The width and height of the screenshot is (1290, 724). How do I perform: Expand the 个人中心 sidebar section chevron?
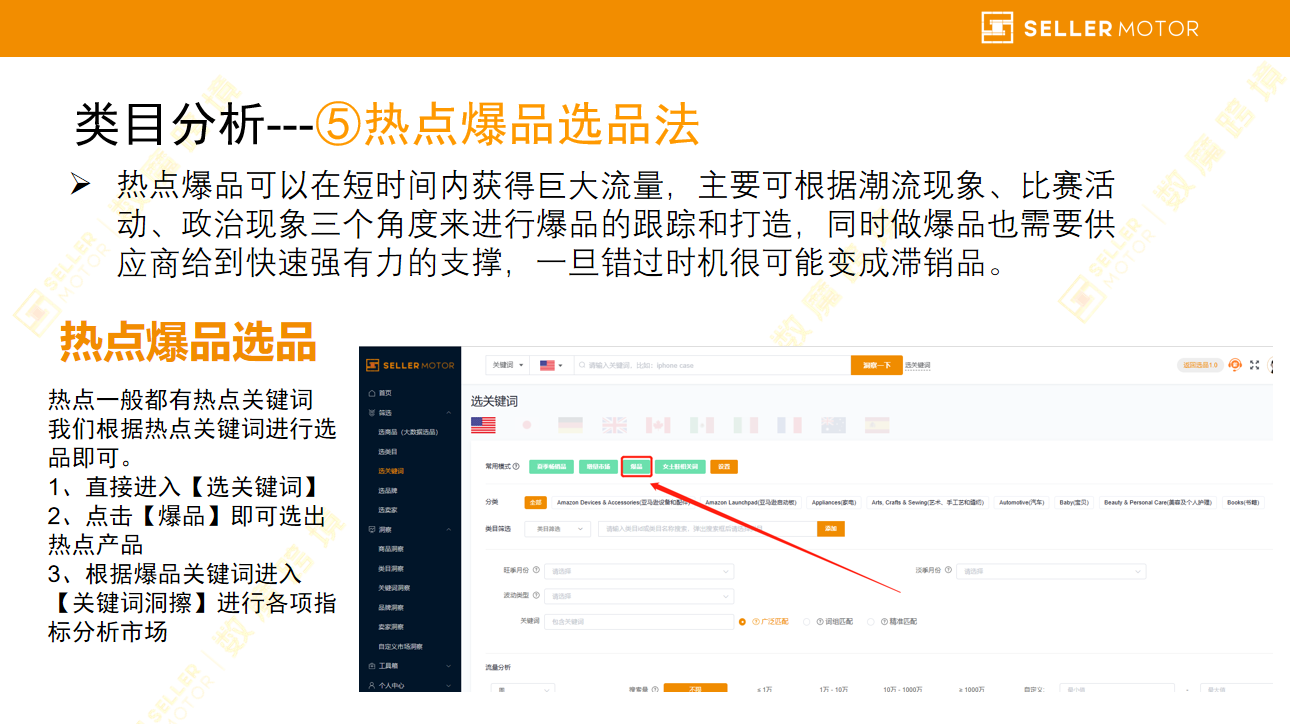point(449,685)
